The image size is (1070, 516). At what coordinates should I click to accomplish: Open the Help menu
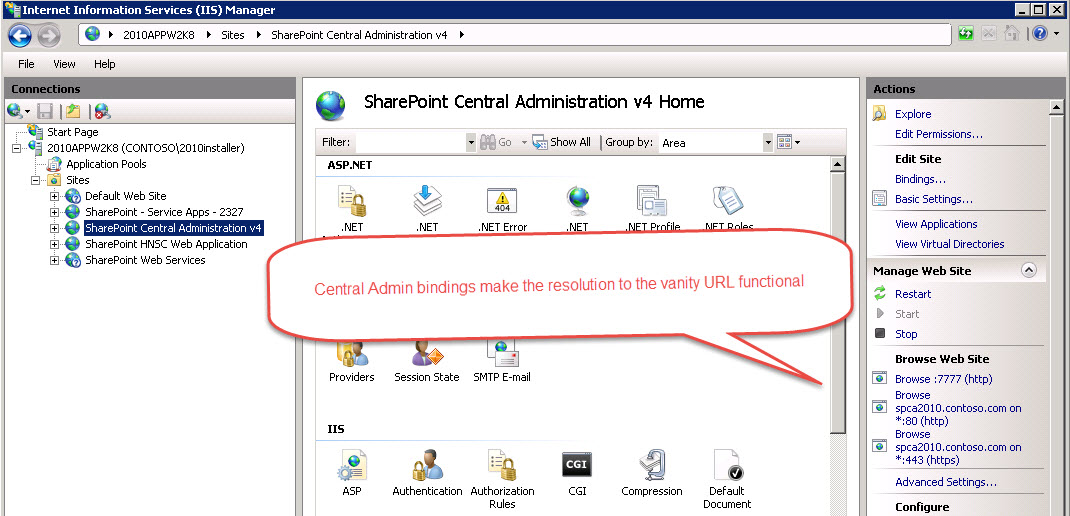pyautogui.click(x=104, y=64)
